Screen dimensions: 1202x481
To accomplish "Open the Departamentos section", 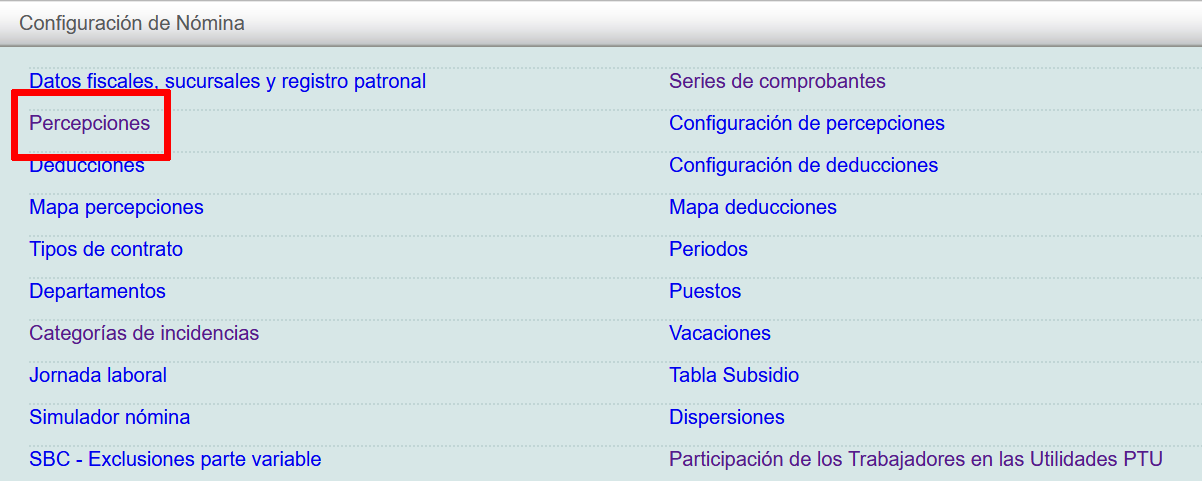I will click(97, 291).
